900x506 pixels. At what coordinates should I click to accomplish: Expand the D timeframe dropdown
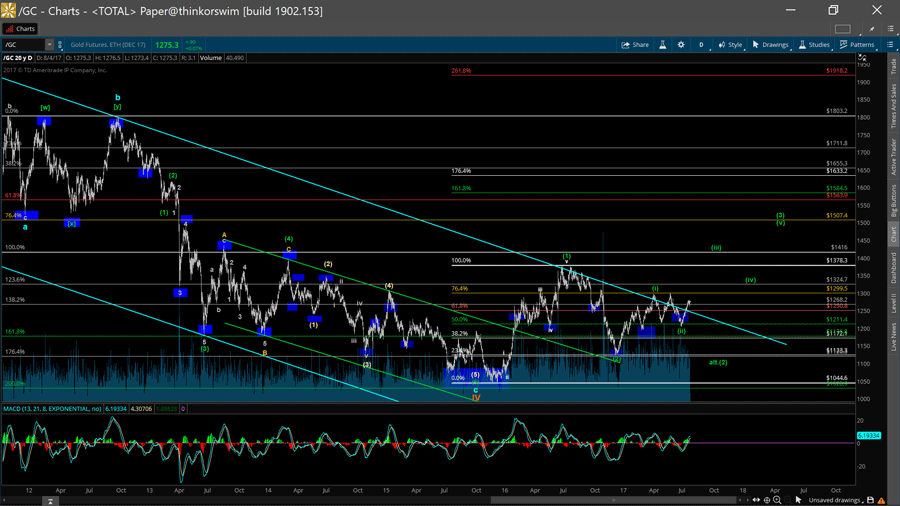701,45
